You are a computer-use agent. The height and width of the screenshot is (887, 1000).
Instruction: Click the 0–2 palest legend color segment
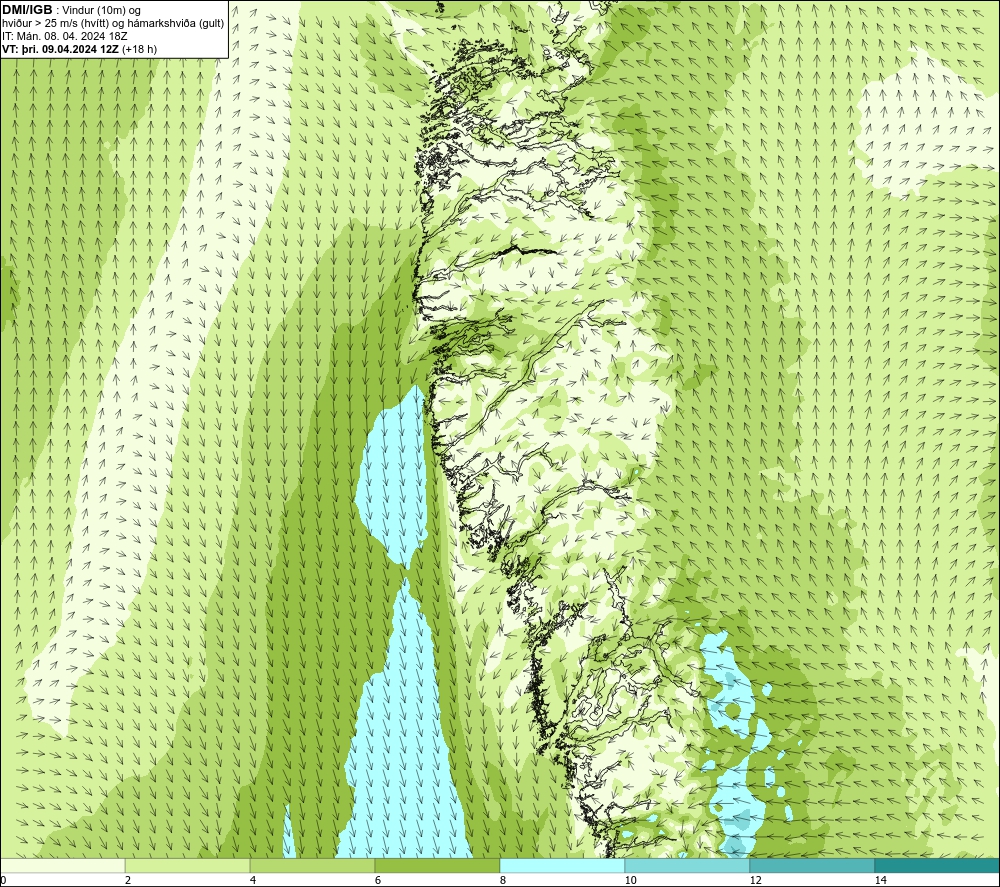click(62, 865)
